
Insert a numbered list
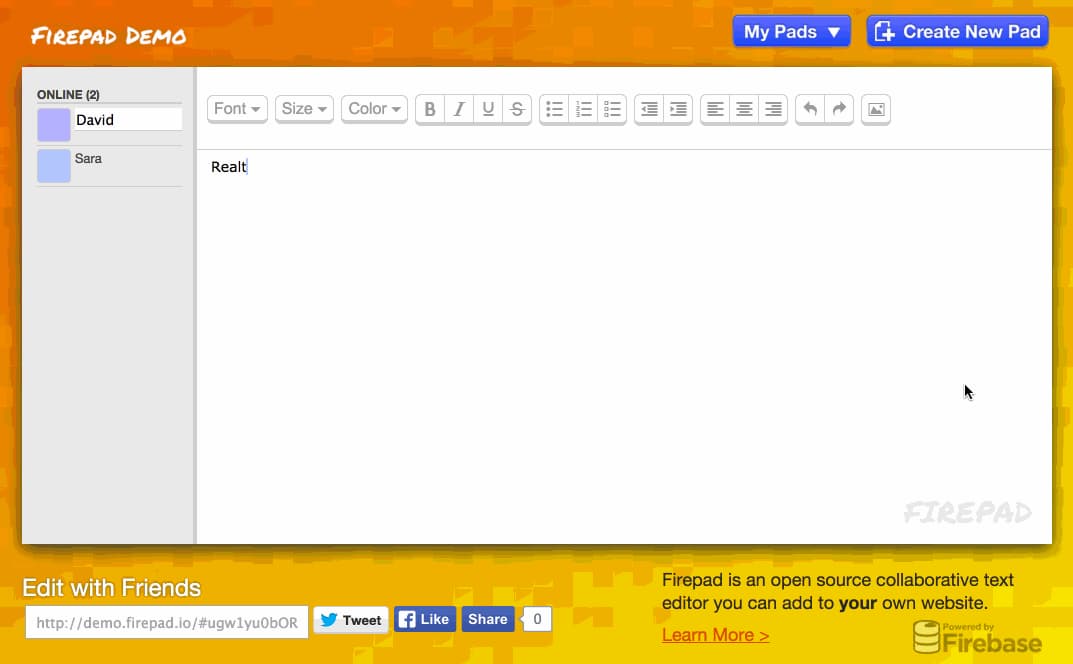coord(583,109)
